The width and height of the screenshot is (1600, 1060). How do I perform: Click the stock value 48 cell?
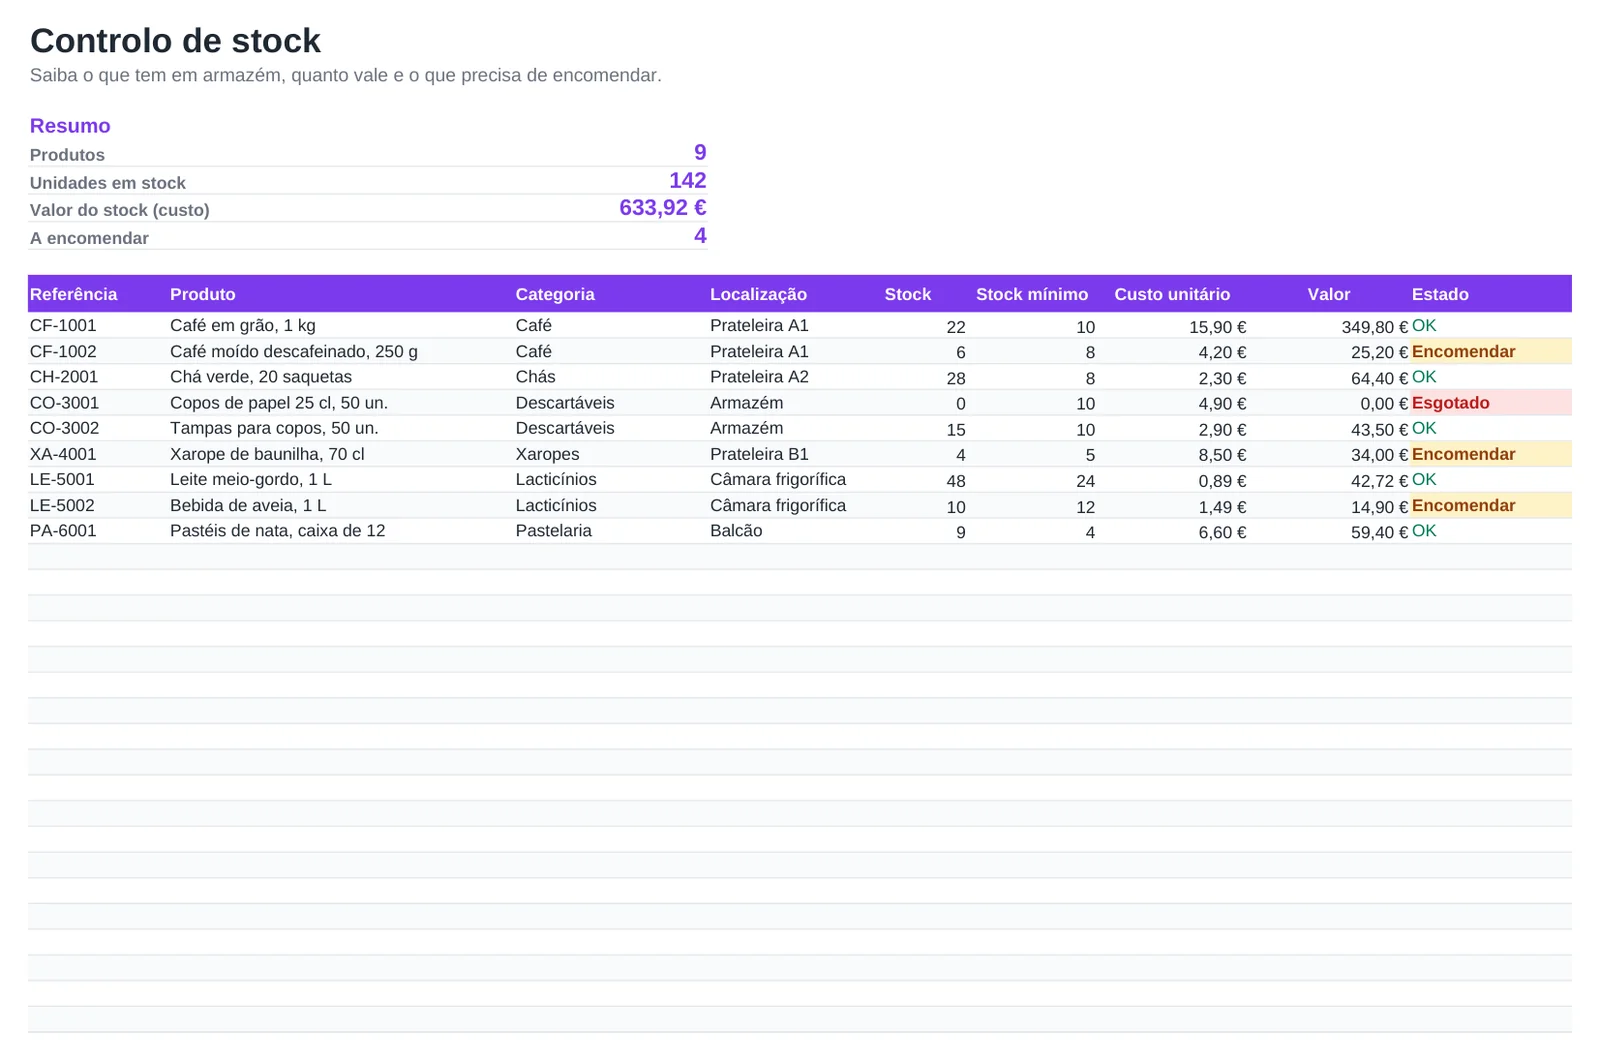pos(956,481)
